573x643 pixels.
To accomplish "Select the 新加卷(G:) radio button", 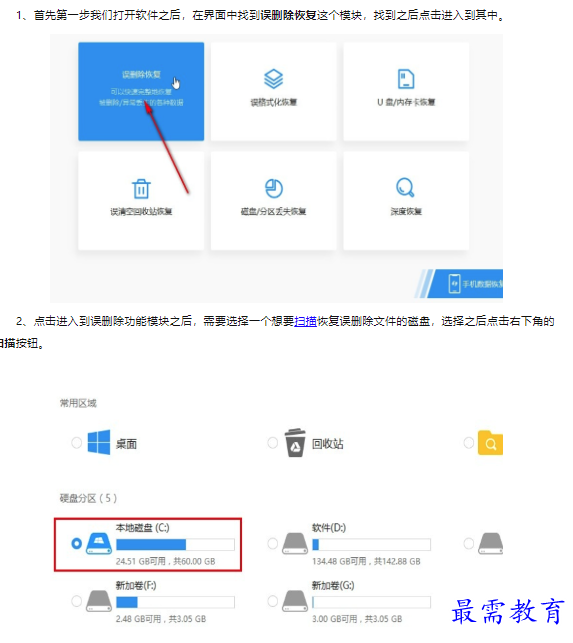I will pos(273,601).
